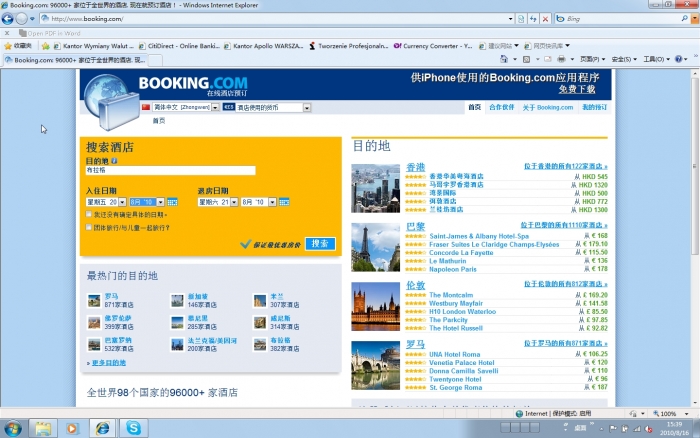
Task: Open Skype from the taskbar
Action: pyautogui.click(x=132, y=427)
